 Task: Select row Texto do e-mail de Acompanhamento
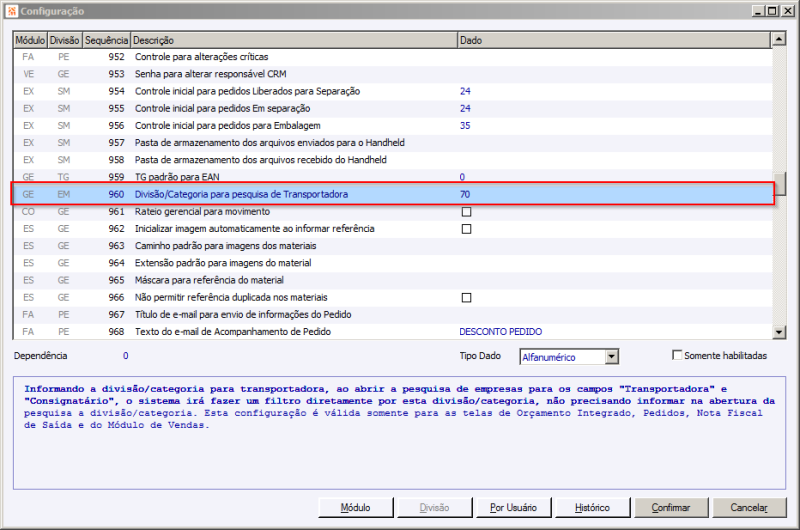point(392,332)
